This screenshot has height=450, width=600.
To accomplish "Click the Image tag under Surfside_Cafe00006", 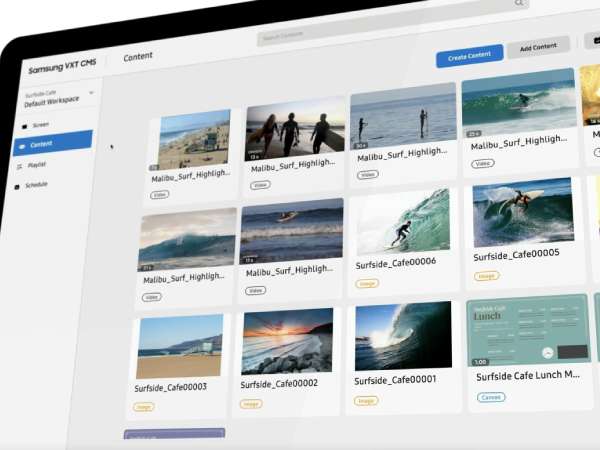I will click(367, 284).
